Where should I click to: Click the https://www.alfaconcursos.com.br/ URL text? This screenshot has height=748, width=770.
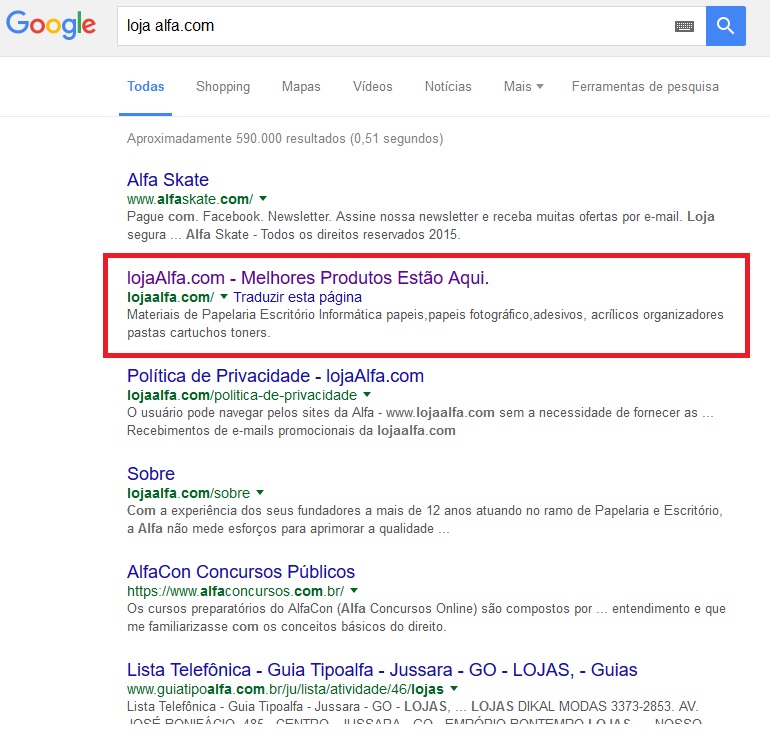[x=236, y=591]
